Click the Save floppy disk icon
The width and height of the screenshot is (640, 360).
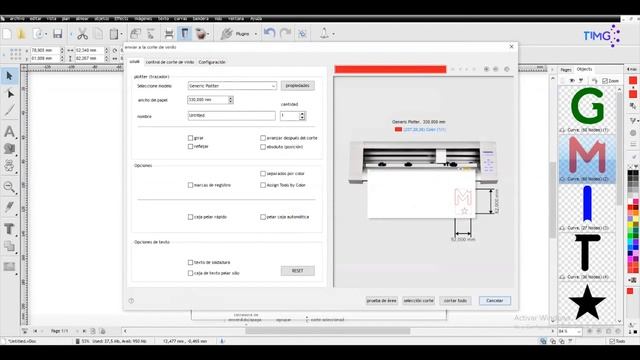coord(58,34)
